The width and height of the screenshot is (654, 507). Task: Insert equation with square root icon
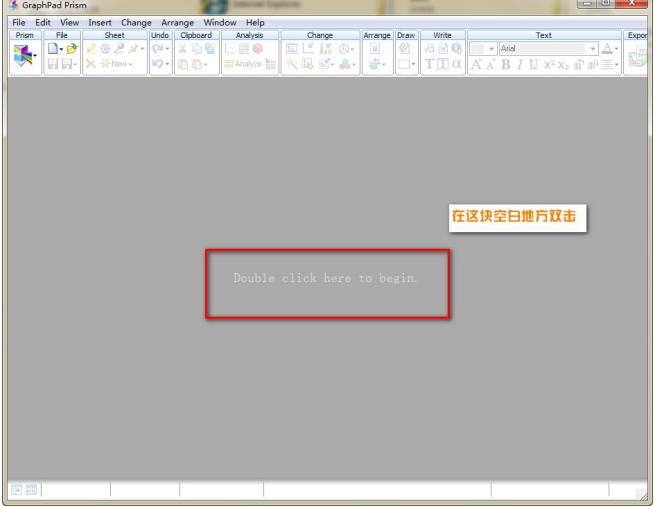point(429,49)
